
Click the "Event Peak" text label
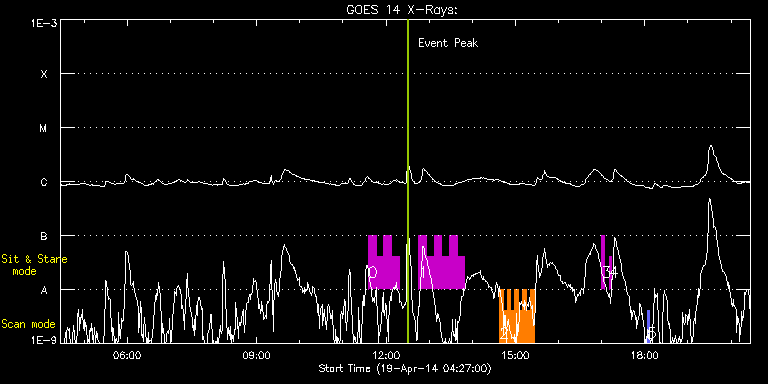point(448,43)
